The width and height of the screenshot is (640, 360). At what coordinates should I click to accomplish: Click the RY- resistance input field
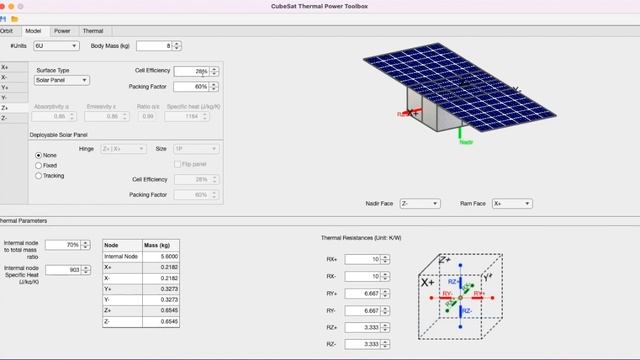pyautogui.click(x=363, y=311)
